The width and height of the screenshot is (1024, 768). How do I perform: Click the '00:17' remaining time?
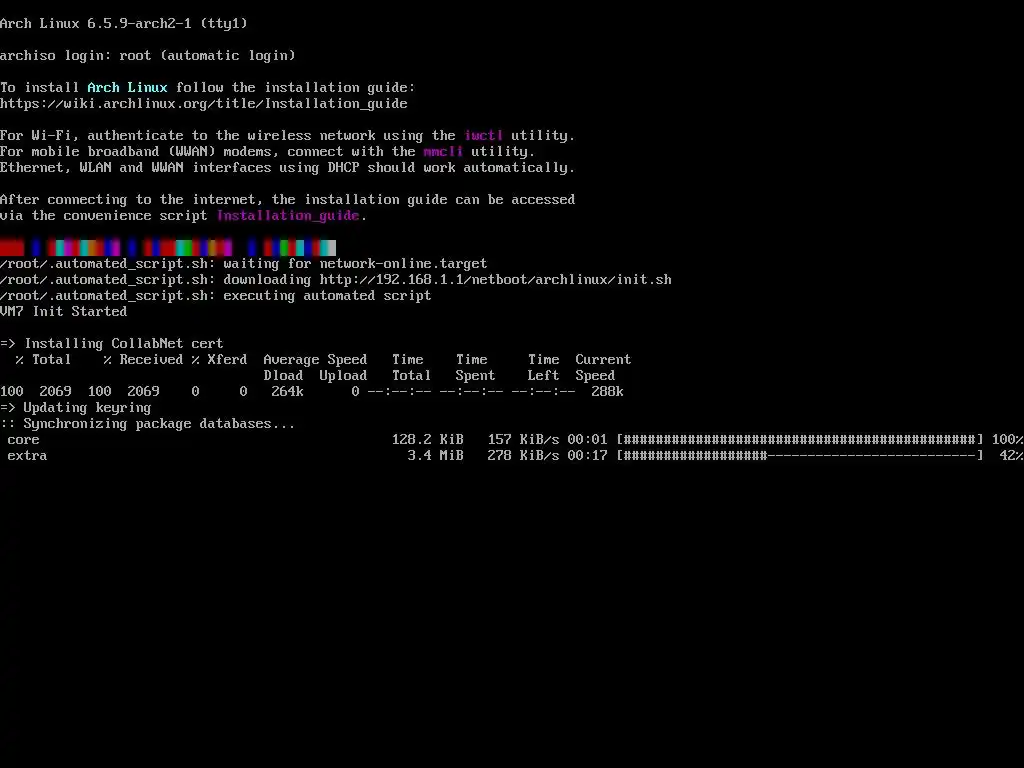tap(587, 456)
